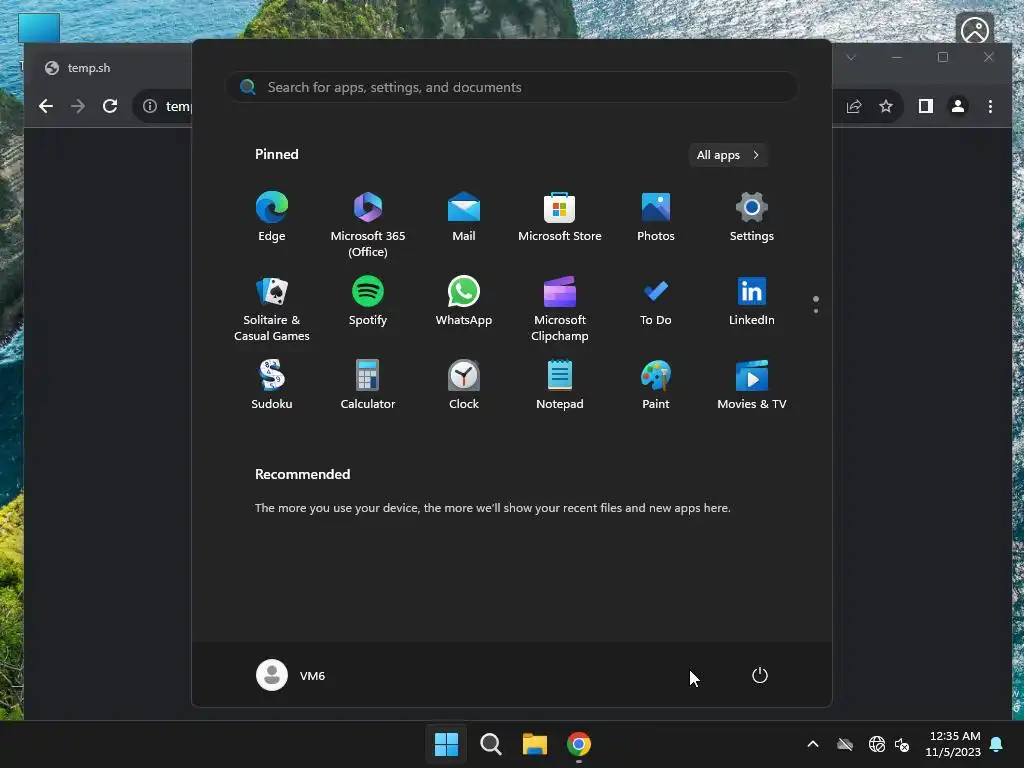Click the Windows Start button on taskbar
This screenshot has height=768, width=1024.
(447, 744)
